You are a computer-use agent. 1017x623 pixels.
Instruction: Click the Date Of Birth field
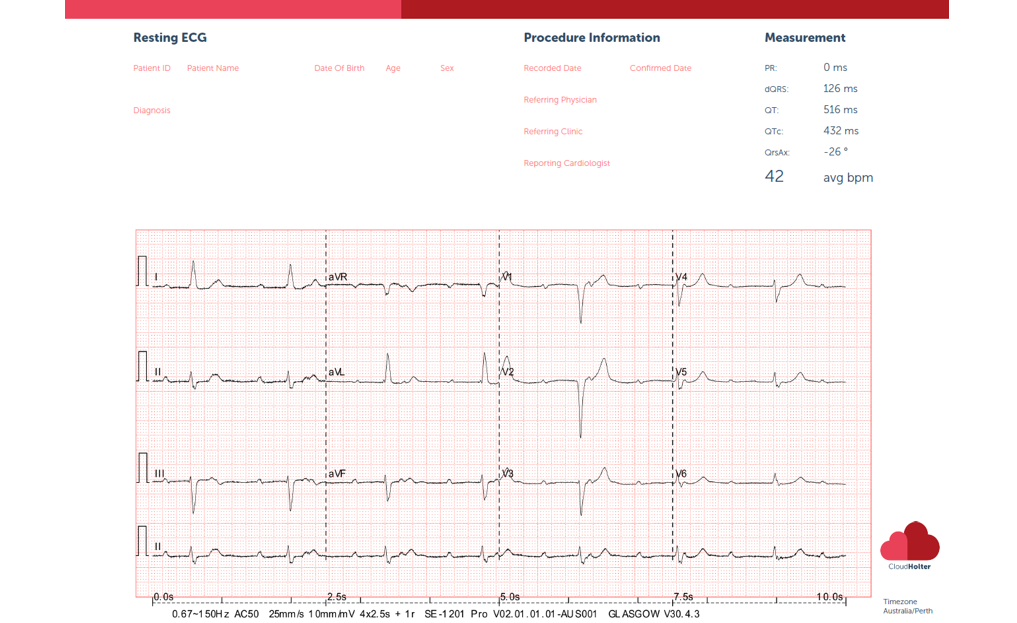pyautogui.click(x=339, y=69)
